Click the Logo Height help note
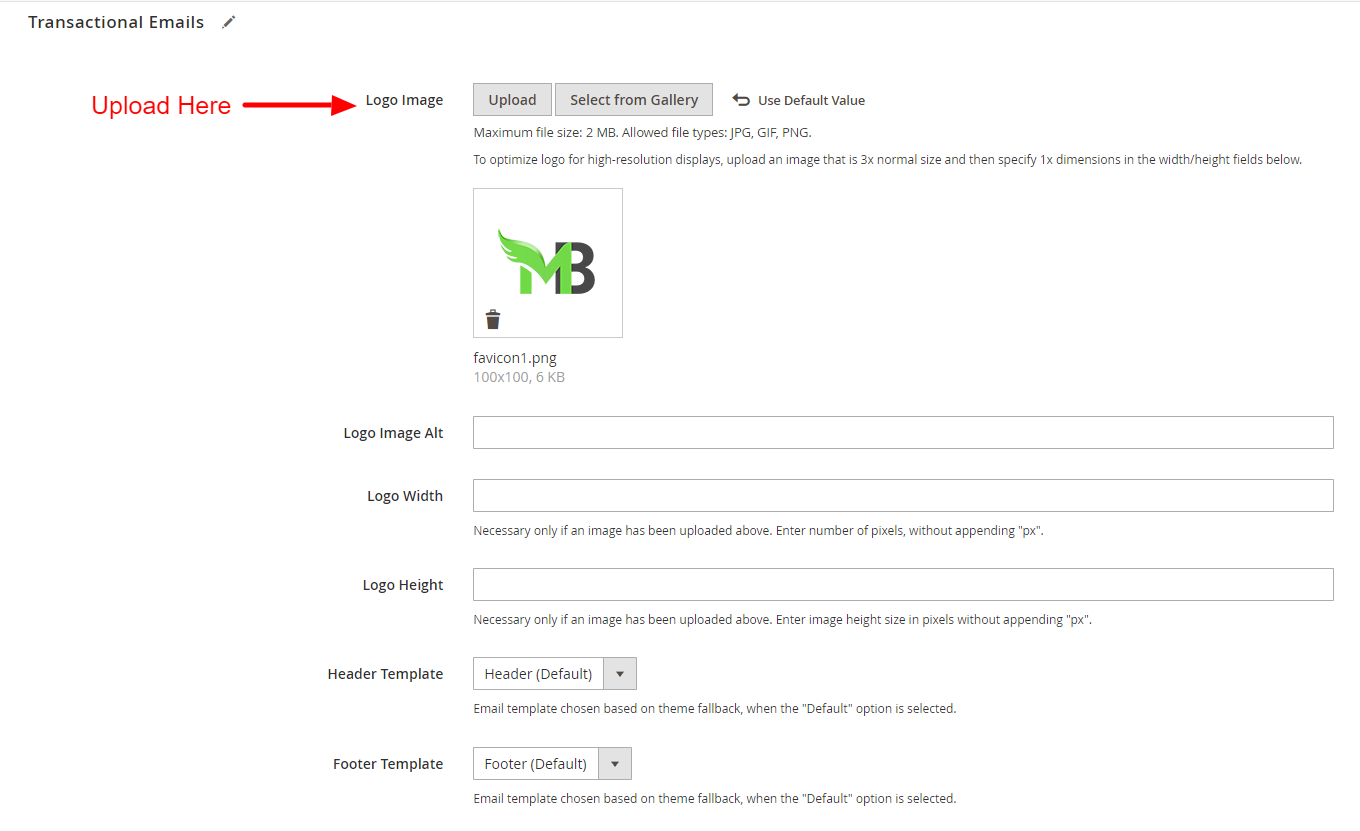The width and height of the screenshot is (1360, 831). tap(782, 619)
